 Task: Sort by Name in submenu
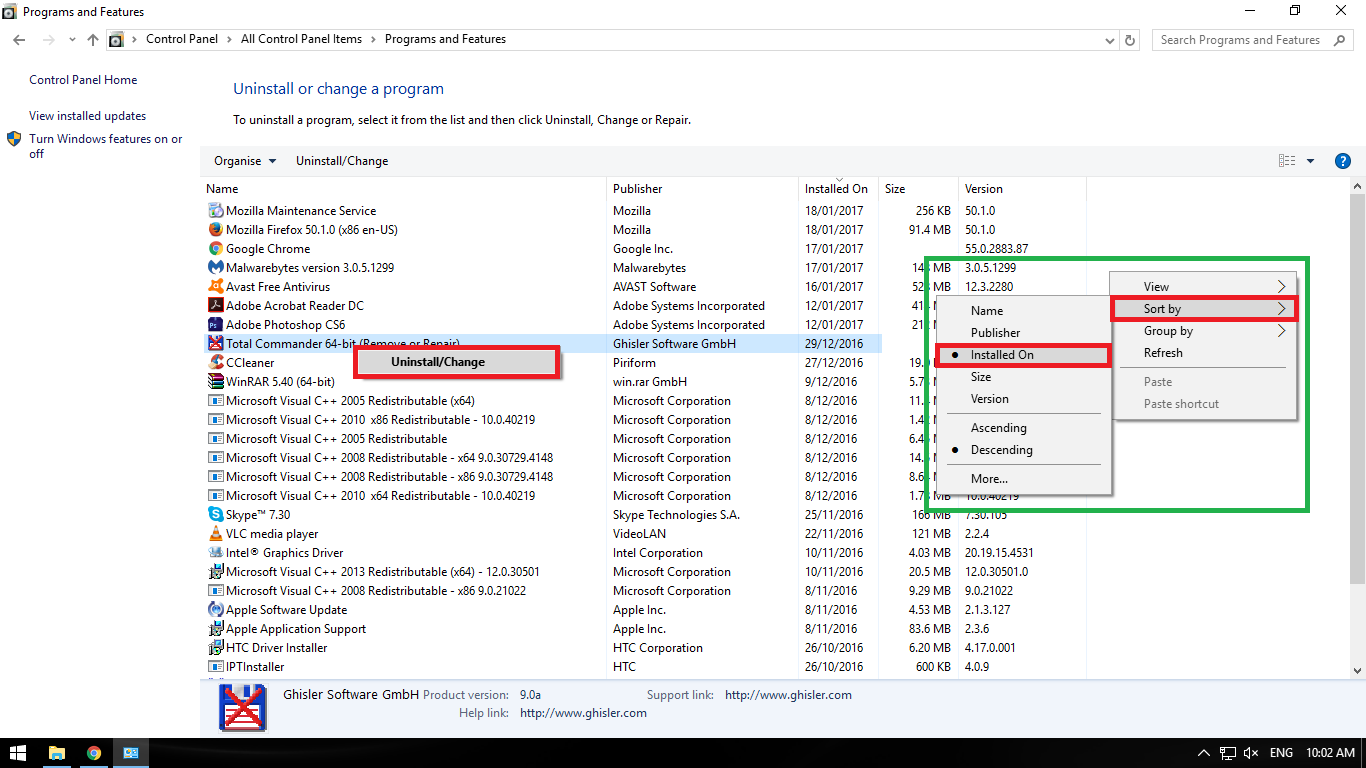click(x=1023, y=311)
